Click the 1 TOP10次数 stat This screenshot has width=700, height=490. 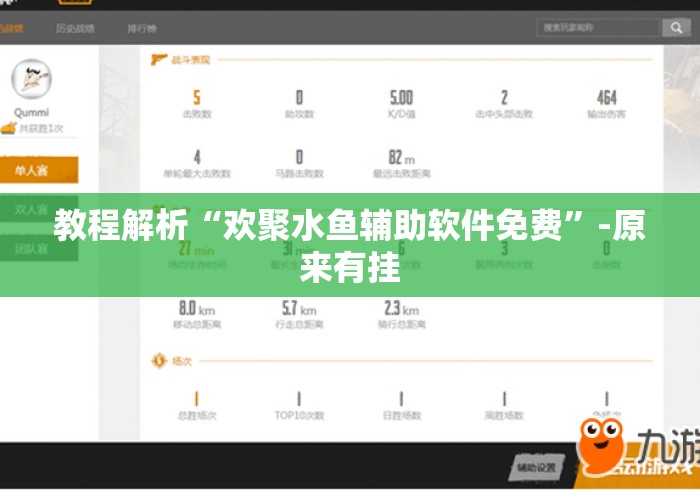[299, 406]
